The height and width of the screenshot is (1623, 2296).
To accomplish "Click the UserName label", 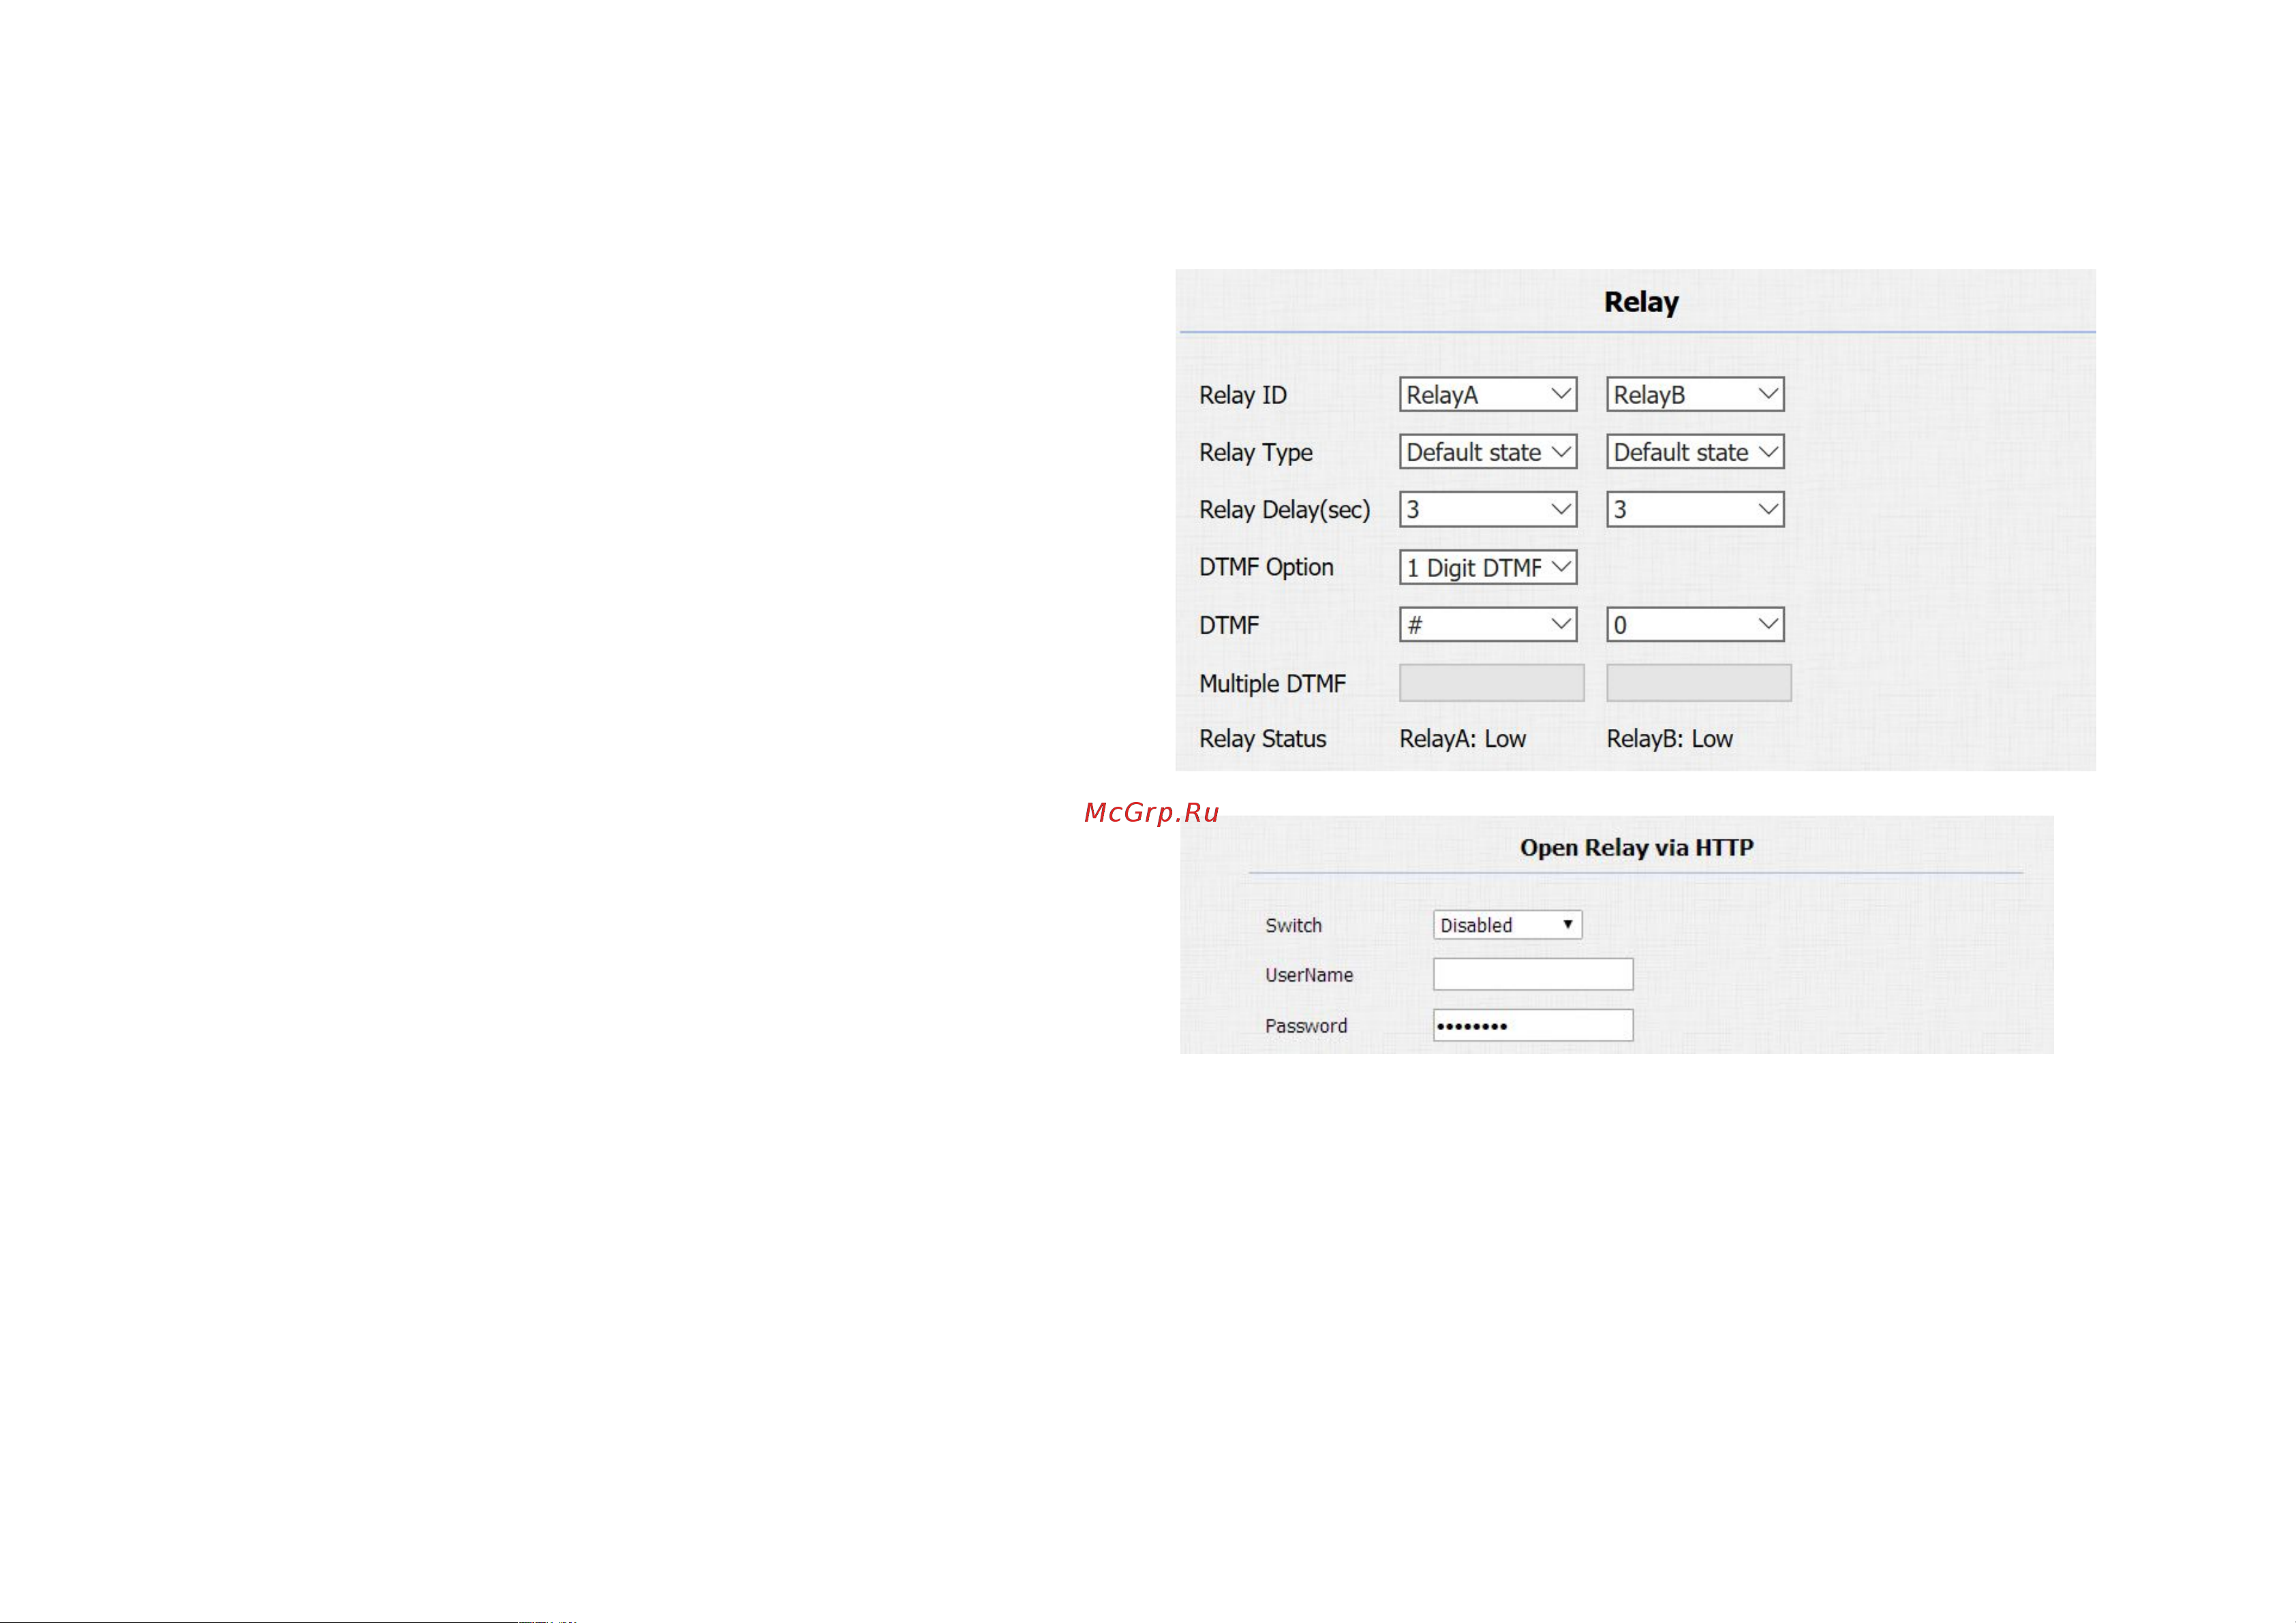I will pyautogui.click(x=1309, y=975).
